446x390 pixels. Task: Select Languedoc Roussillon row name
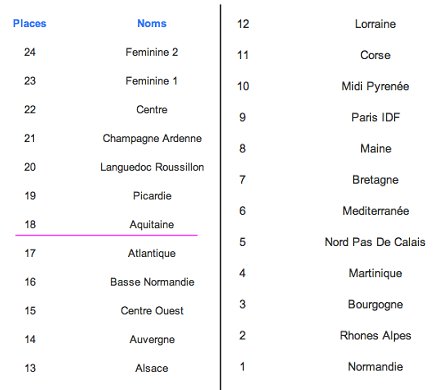click(x=152, y=167)
